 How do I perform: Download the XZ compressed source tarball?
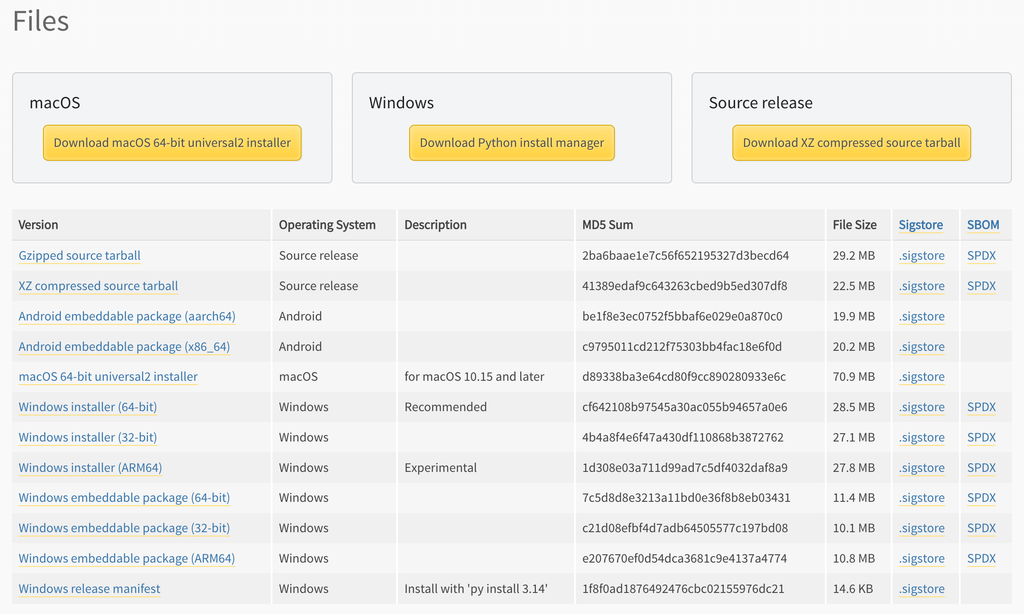click(851, 142)
